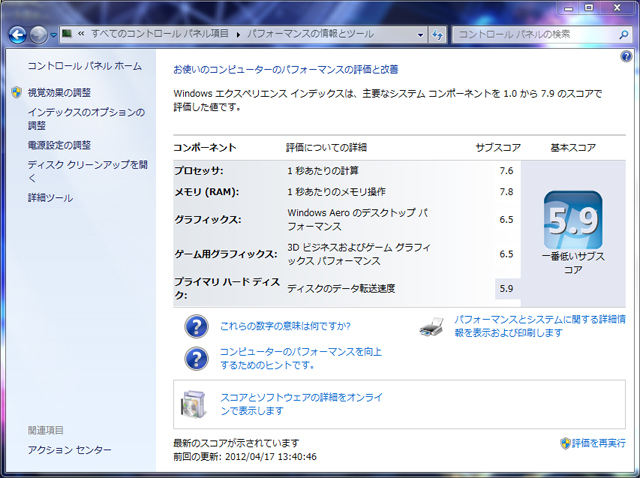Click the control panel icon in address bar
Screen dimensions: 640x478
67,33
